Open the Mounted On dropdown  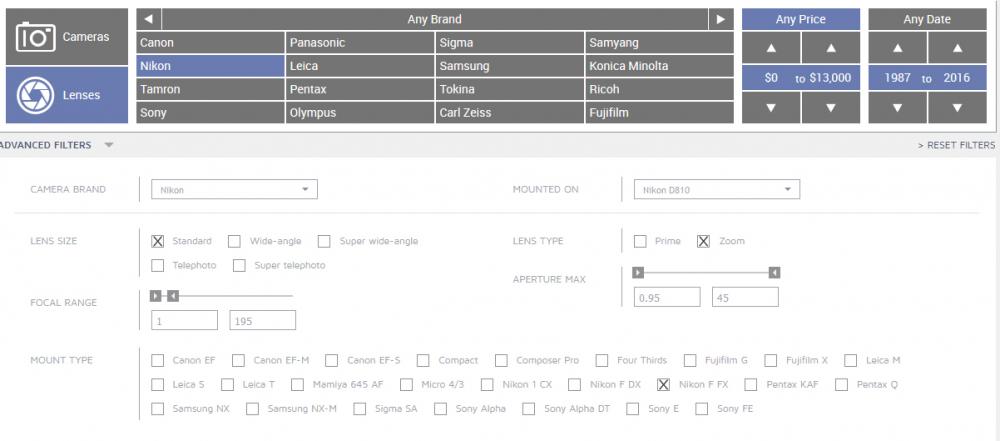click(x=717, y=190)
